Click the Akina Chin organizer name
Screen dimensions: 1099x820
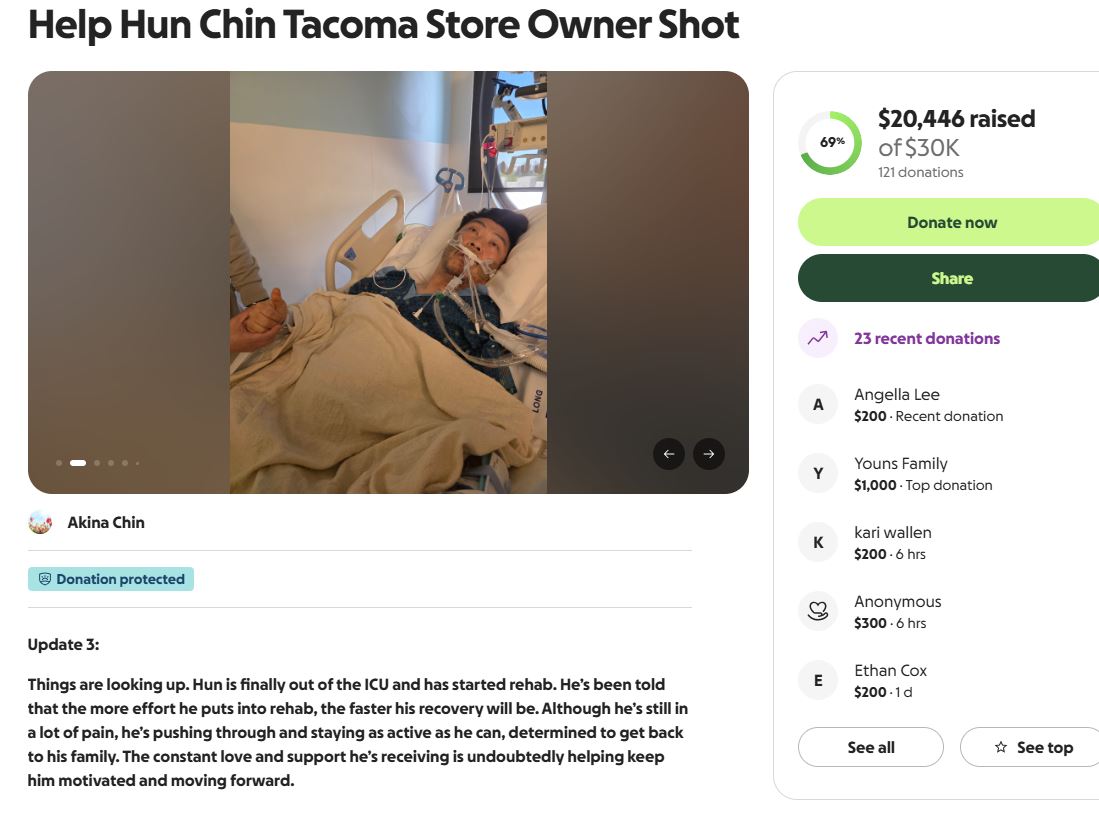106,522
